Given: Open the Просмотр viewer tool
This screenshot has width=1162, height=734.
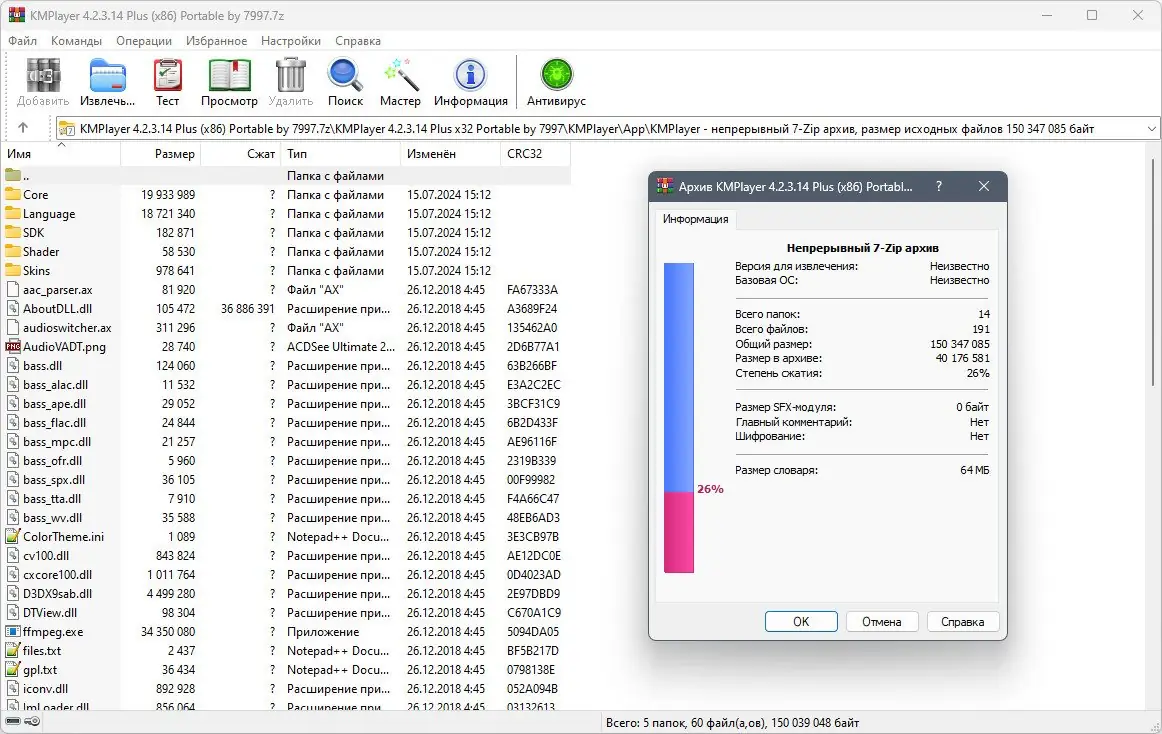Looking at the screenshot, I should click(x=229, y=75).
